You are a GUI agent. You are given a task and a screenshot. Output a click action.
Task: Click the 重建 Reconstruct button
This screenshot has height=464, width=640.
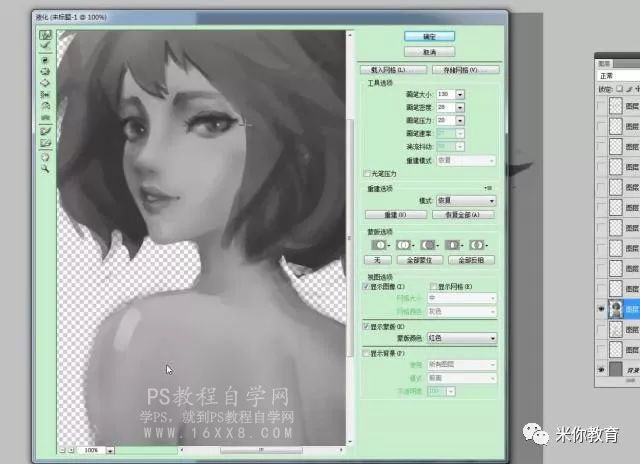(396, 215)
